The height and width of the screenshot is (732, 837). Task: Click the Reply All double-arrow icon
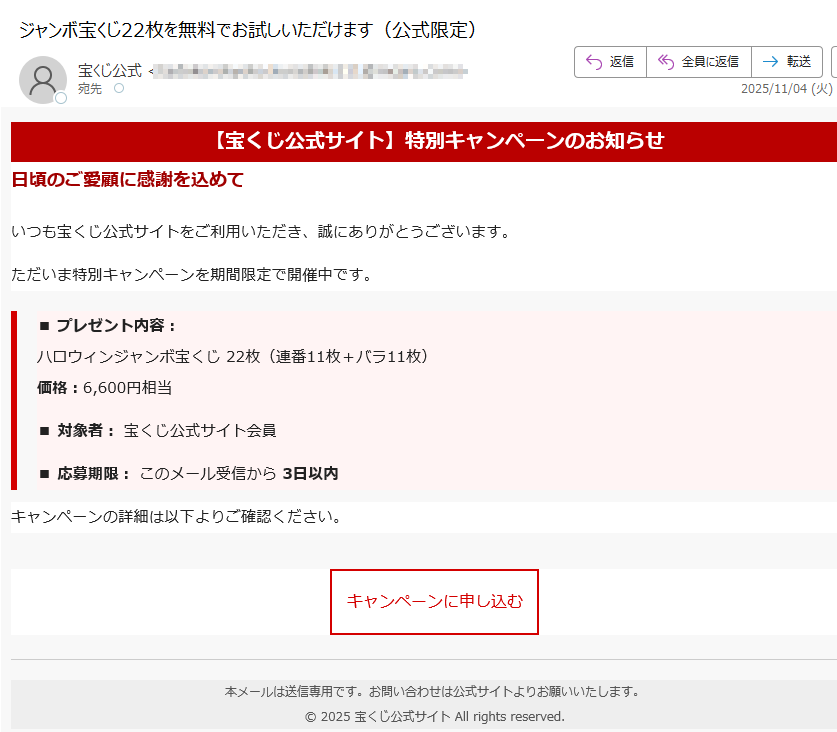667,62
